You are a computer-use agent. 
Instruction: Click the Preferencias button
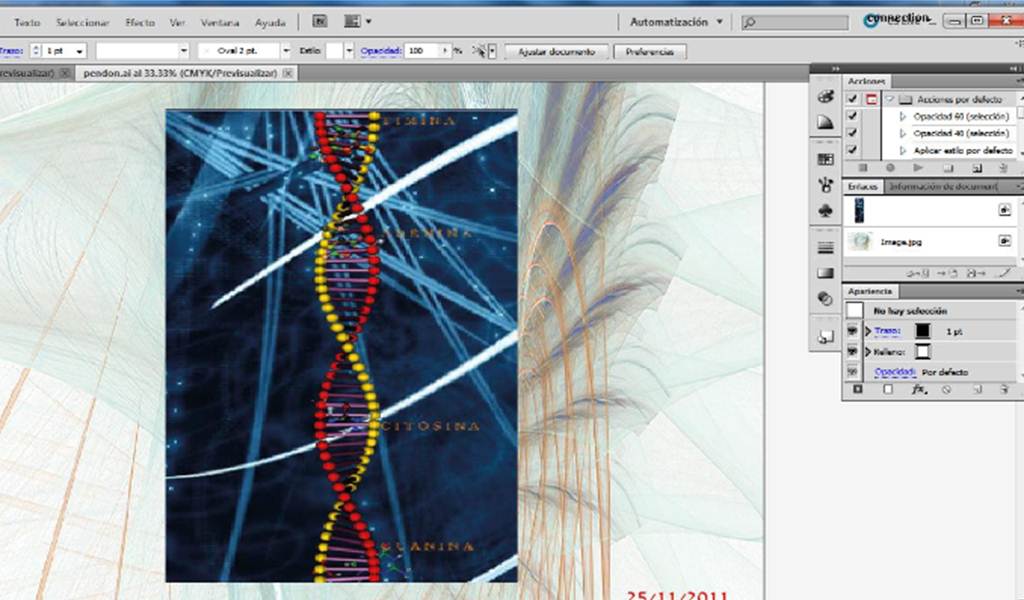650,52
